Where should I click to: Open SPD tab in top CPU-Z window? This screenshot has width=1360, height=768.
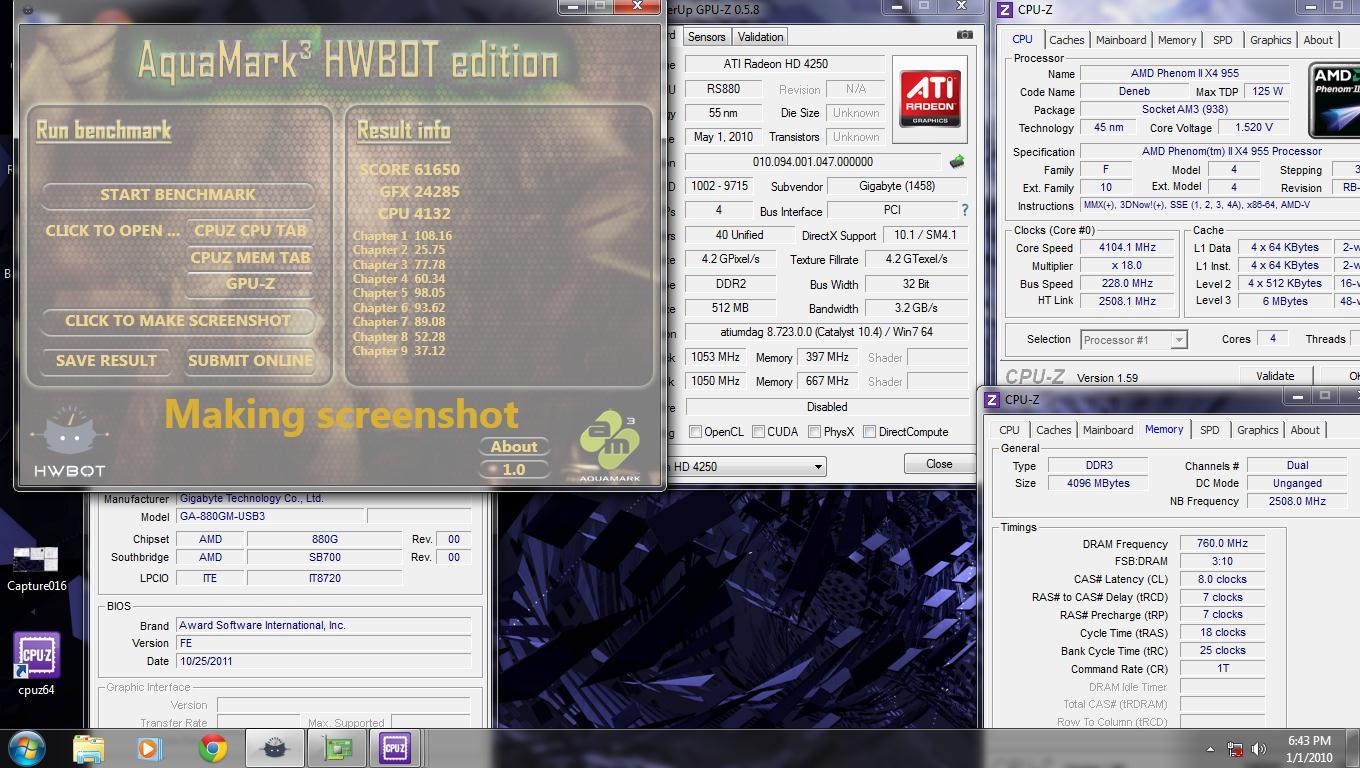click(x=1222, y=40)
